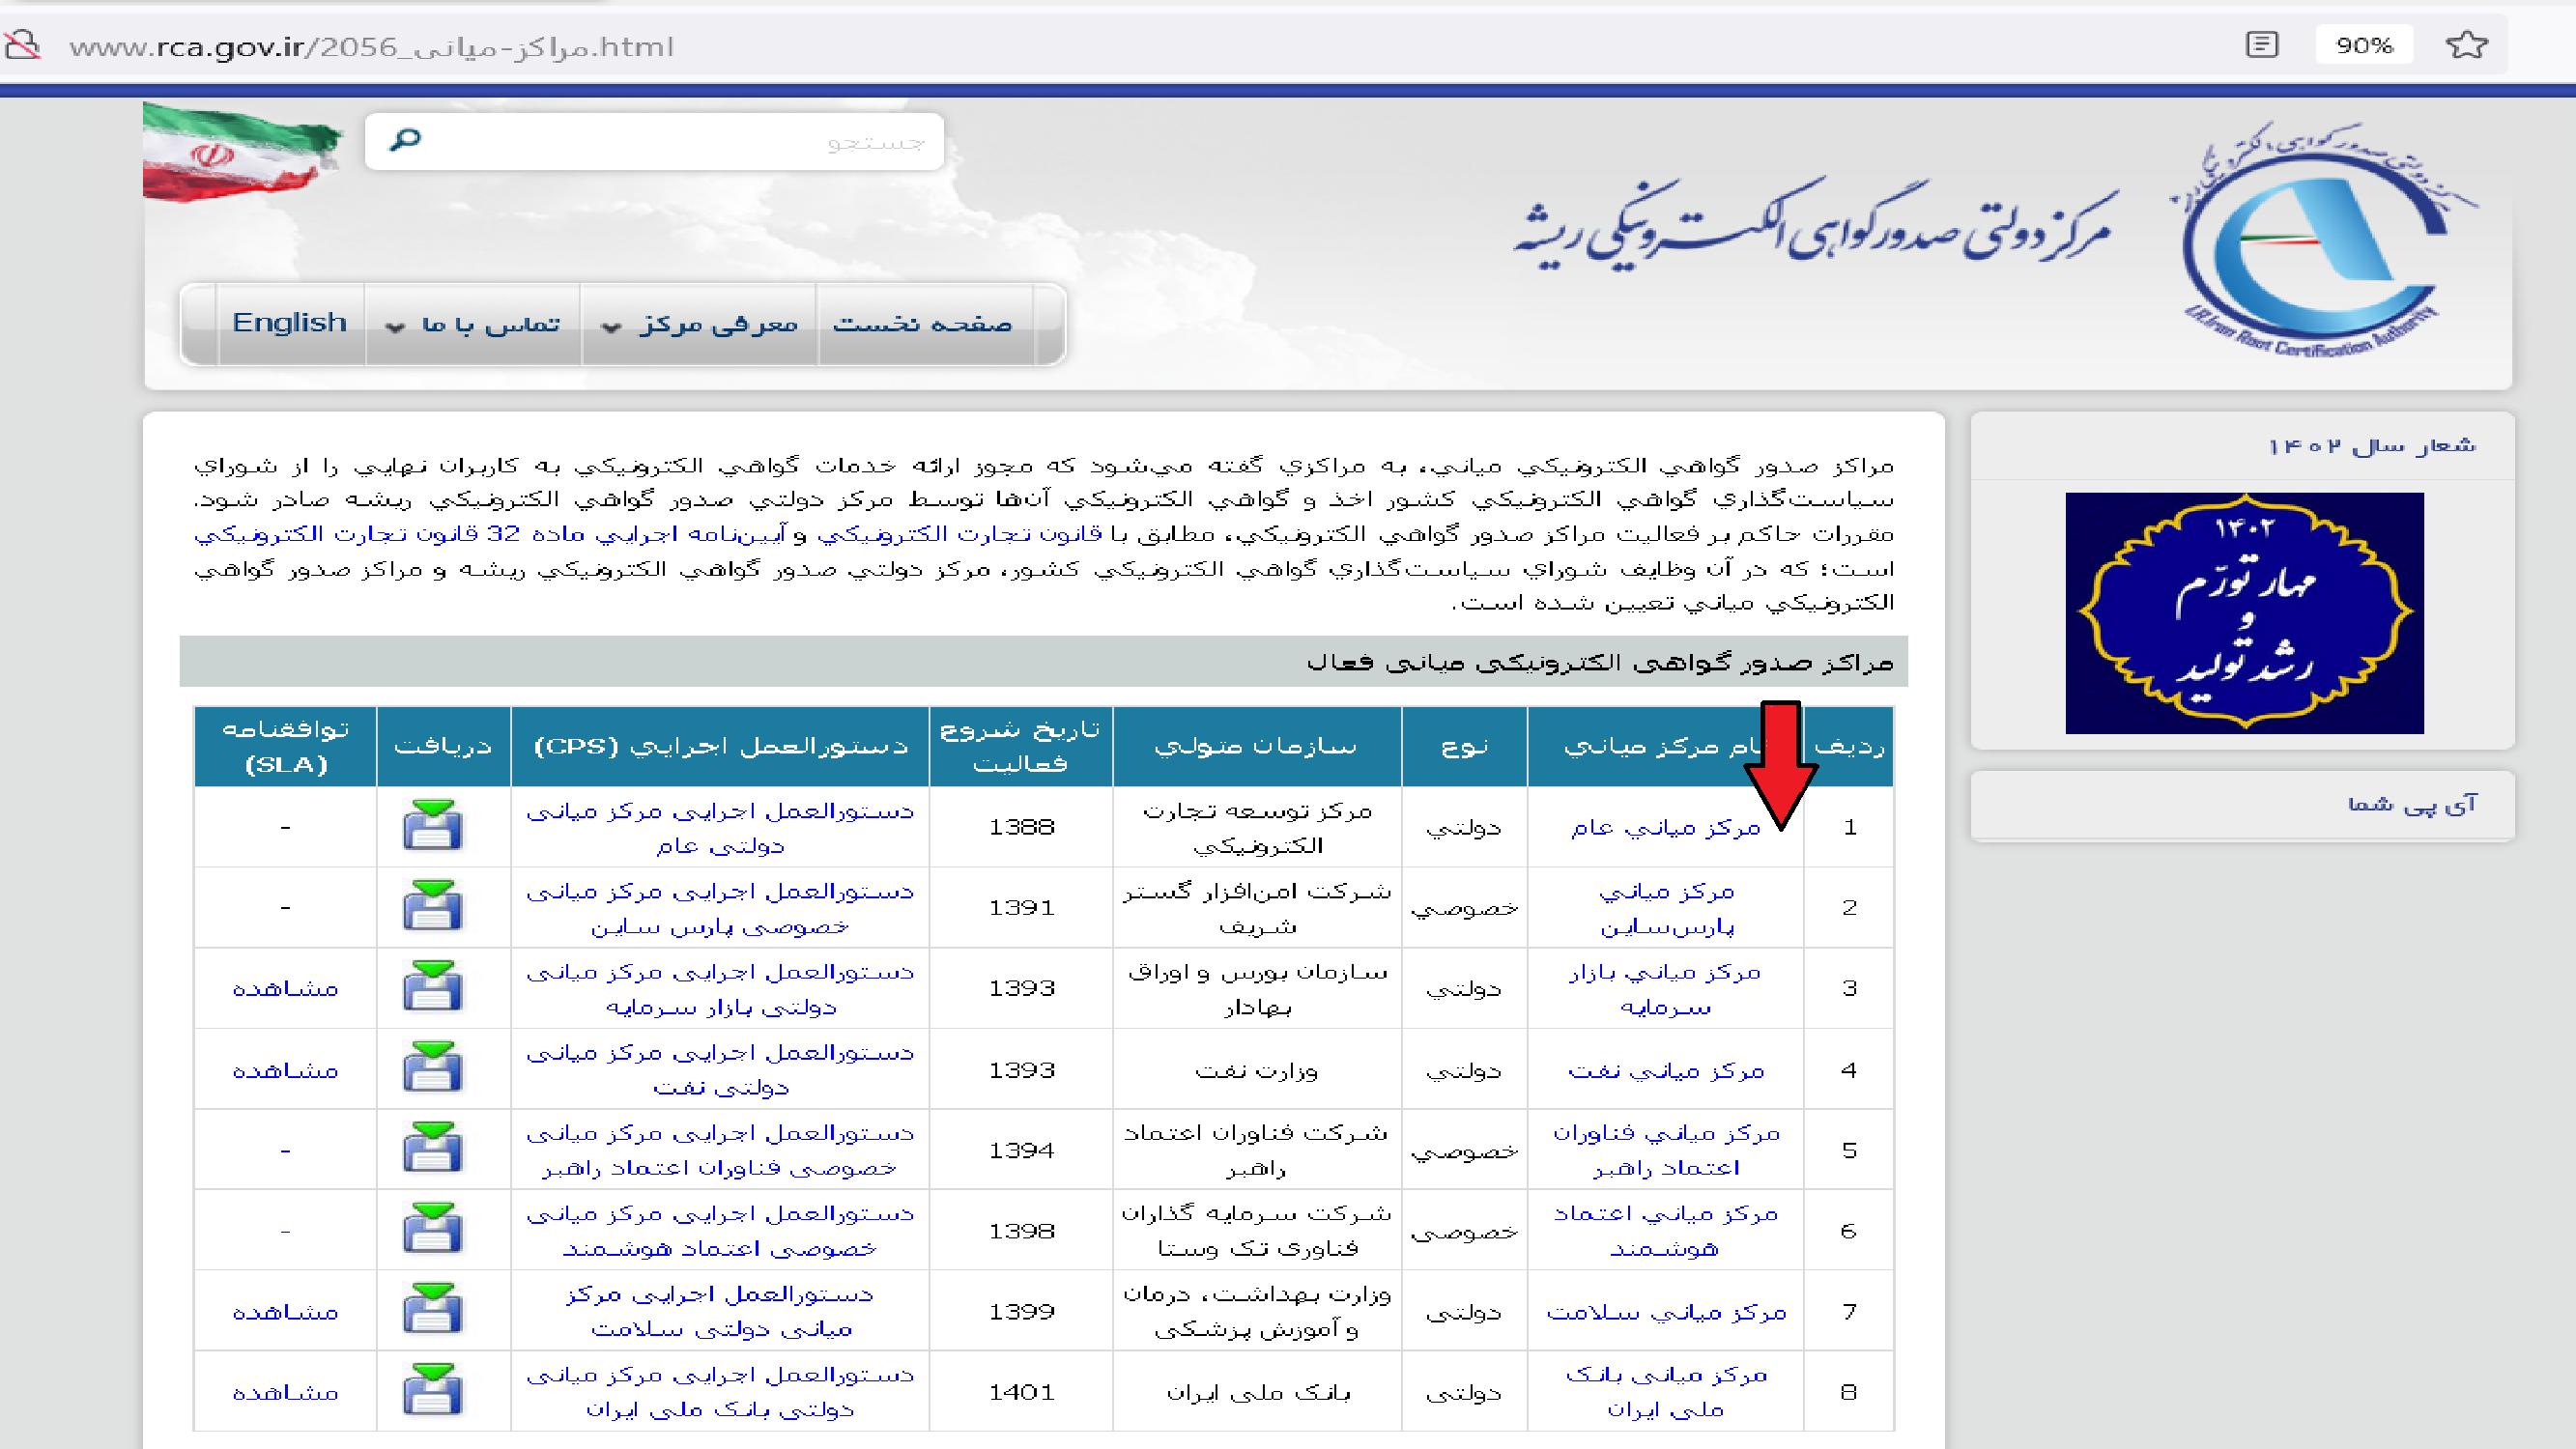2576x1449 pixels.
Task: Download CPS icon for بازار سرمایه row
Action: tap(432, 987)
